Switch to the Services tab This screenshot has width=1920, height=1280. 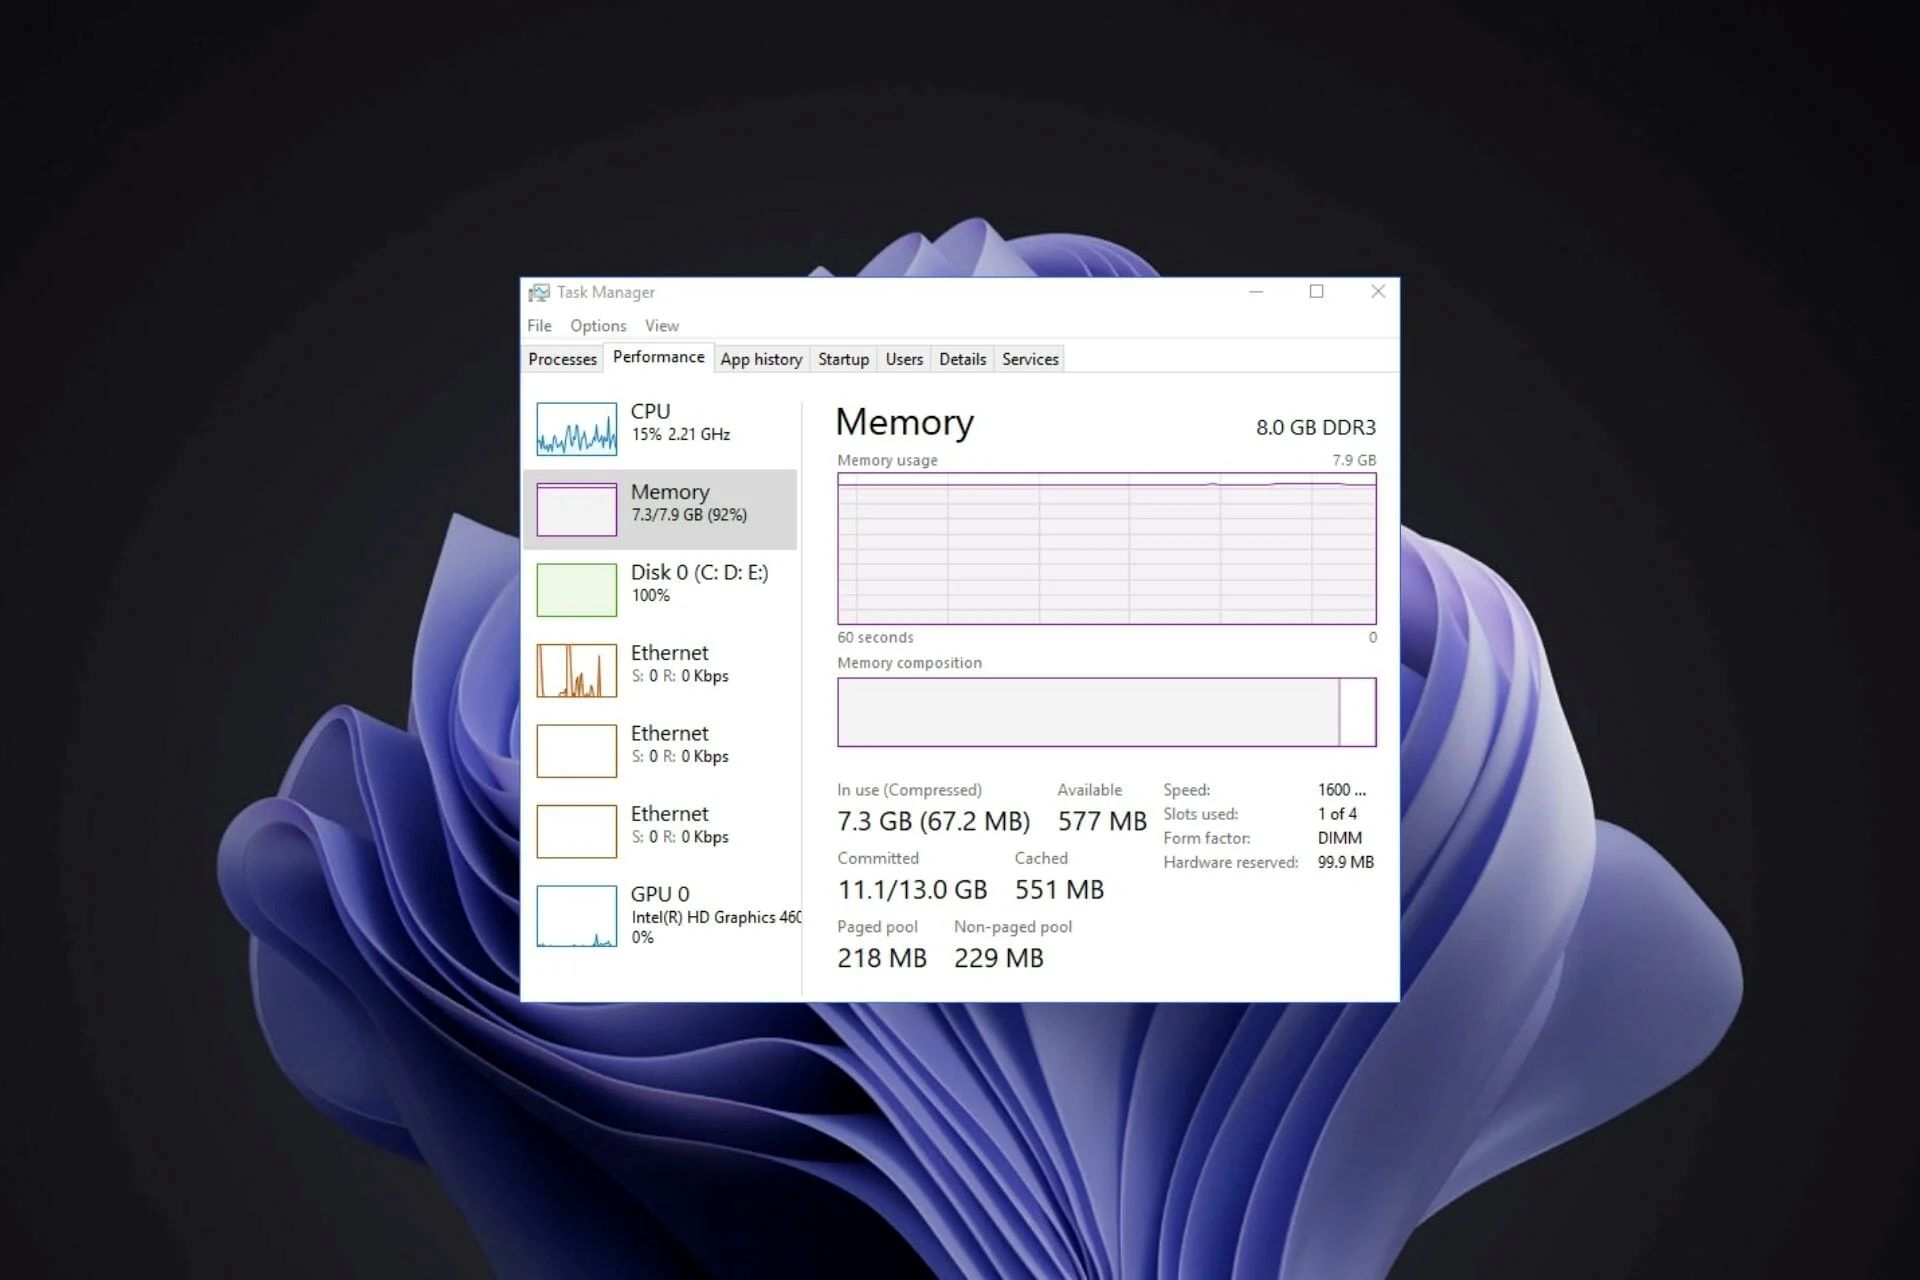coord(1029,359)
